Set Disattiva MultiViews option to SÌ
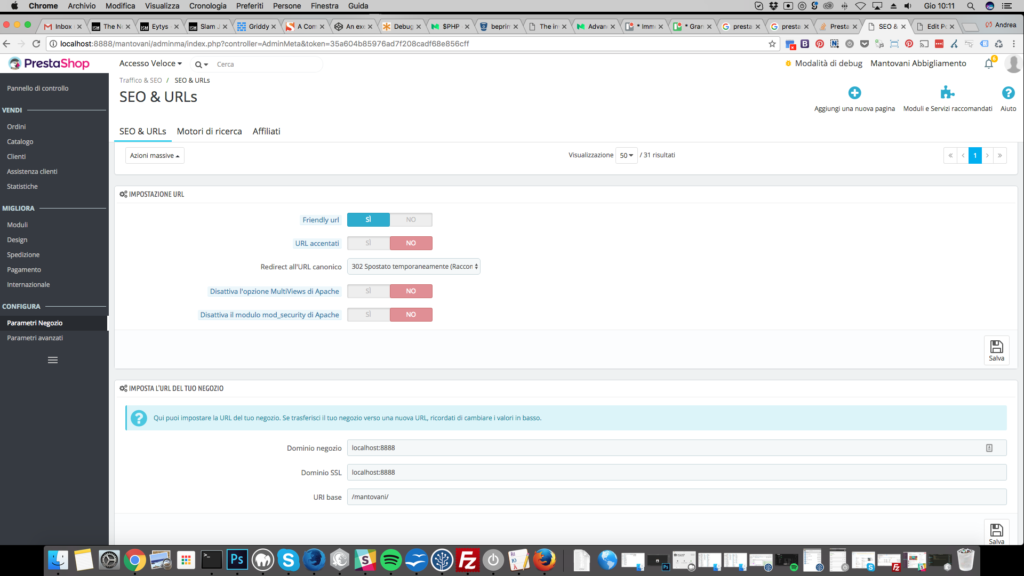 [x=368, y=291]
